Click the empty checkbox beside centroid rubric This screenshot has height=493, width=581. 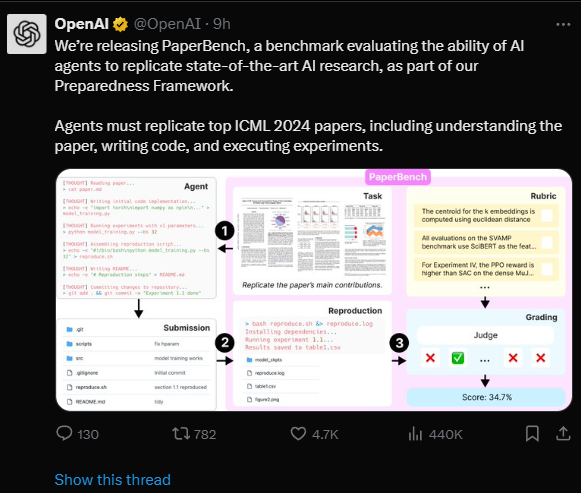click(x=547, y=215)
